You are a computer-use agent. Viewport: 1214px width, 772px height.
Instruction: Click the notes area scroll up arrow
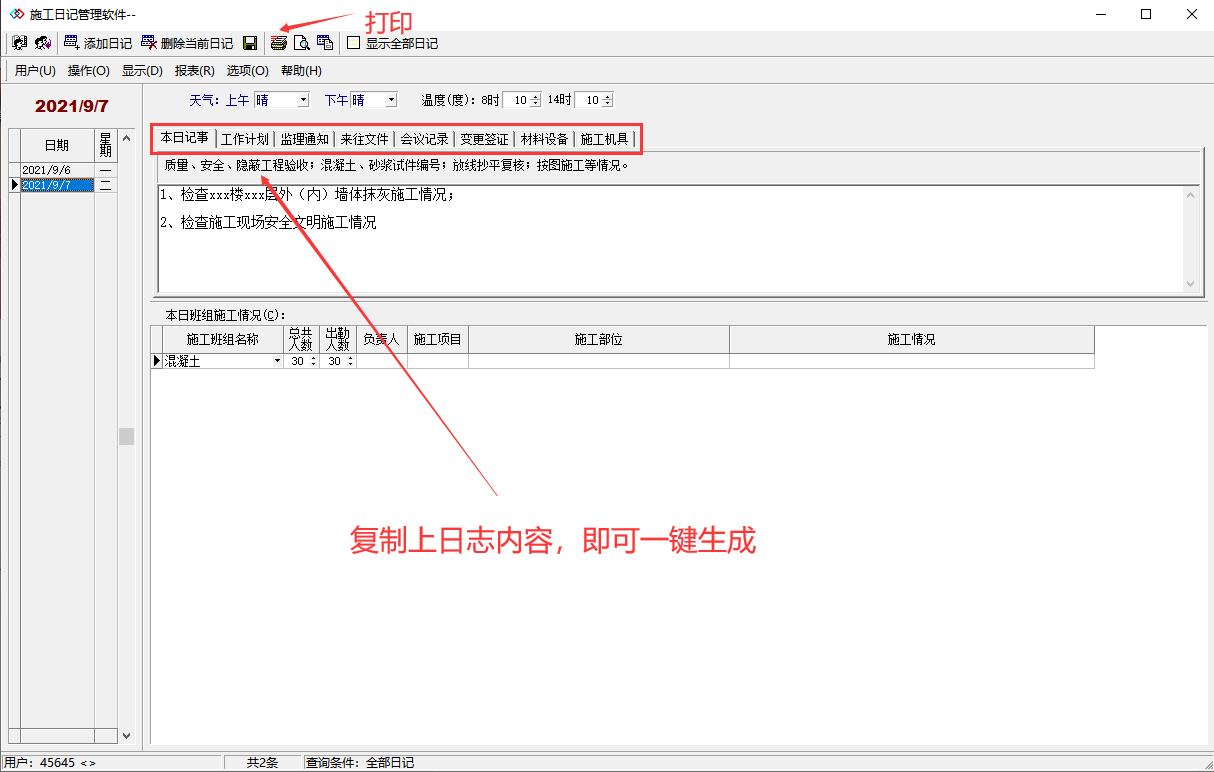[x=1190, y=195]
